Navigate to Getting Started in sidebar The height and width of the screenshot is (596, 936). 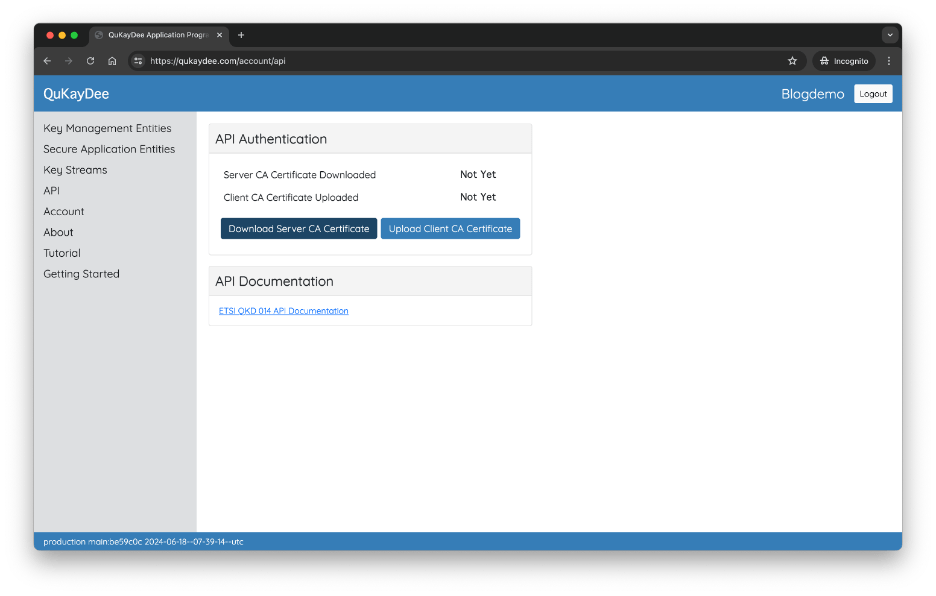coord(81,274)
